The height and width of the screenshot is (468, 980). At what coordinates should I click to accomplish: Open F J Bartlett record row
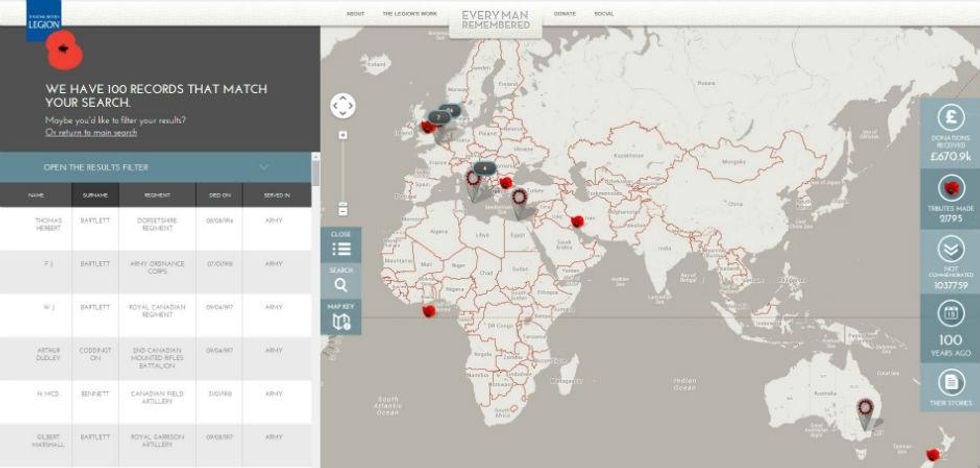(156, 272)
